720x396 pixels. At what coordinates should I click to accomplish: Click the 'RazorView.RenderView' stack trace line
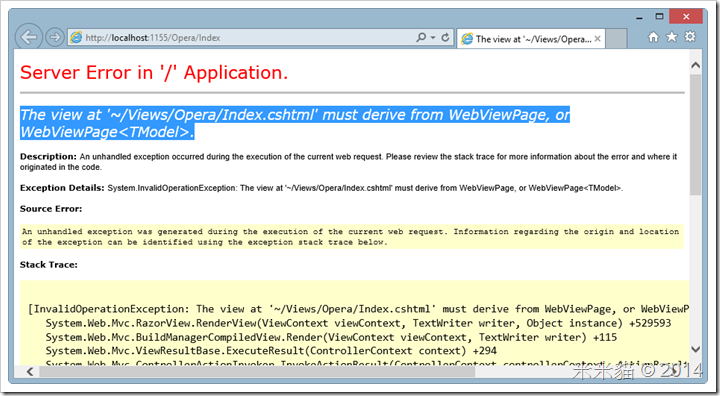358,323
